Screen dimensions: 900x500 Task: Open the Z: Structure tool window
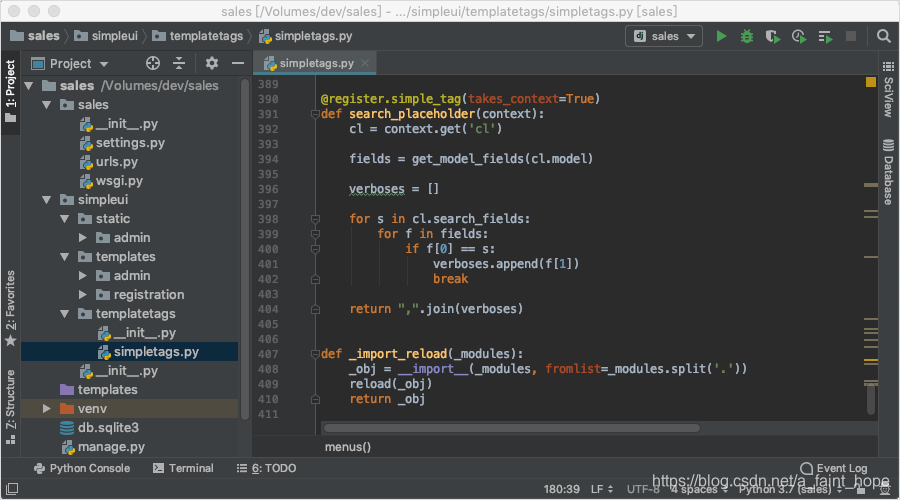(10, 407)
